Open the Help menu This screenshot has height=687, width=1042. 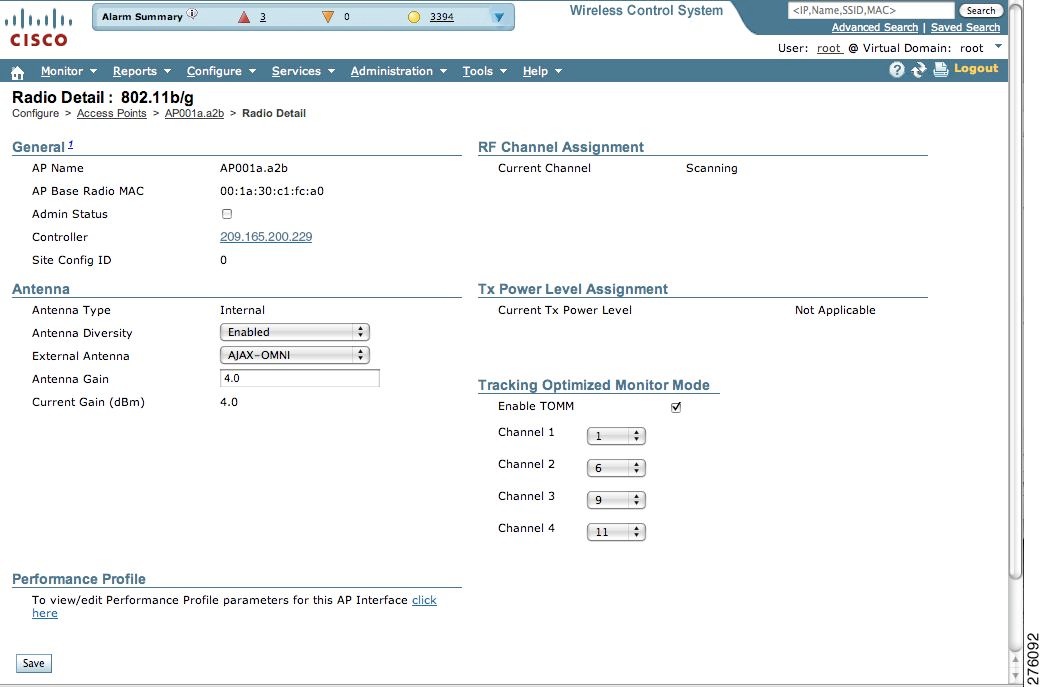542,71
